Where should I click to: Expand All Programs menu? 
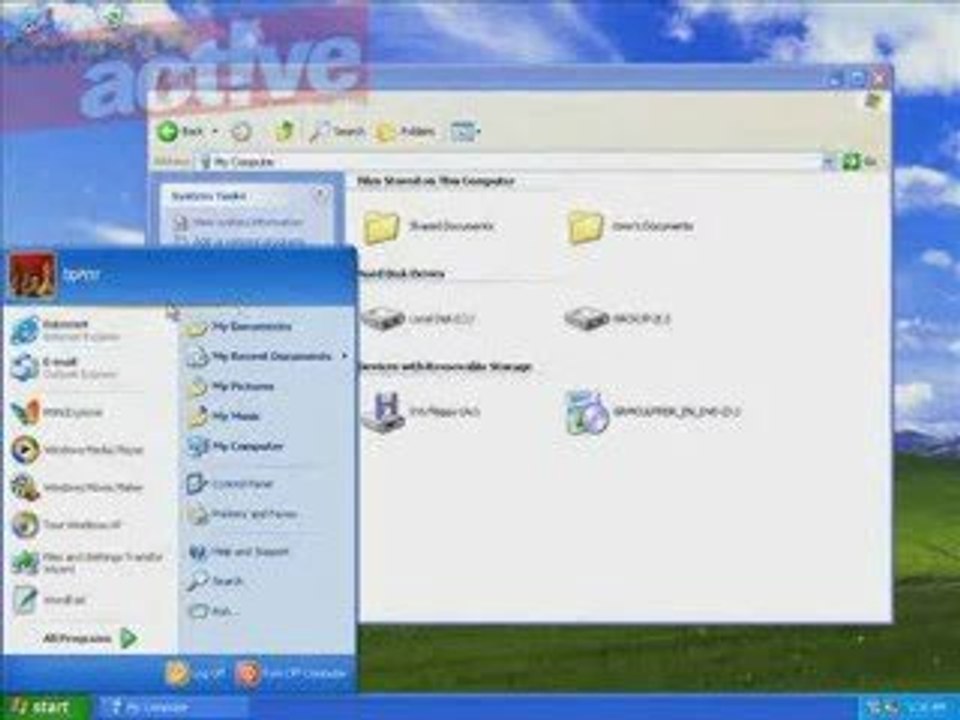(89, 639)
